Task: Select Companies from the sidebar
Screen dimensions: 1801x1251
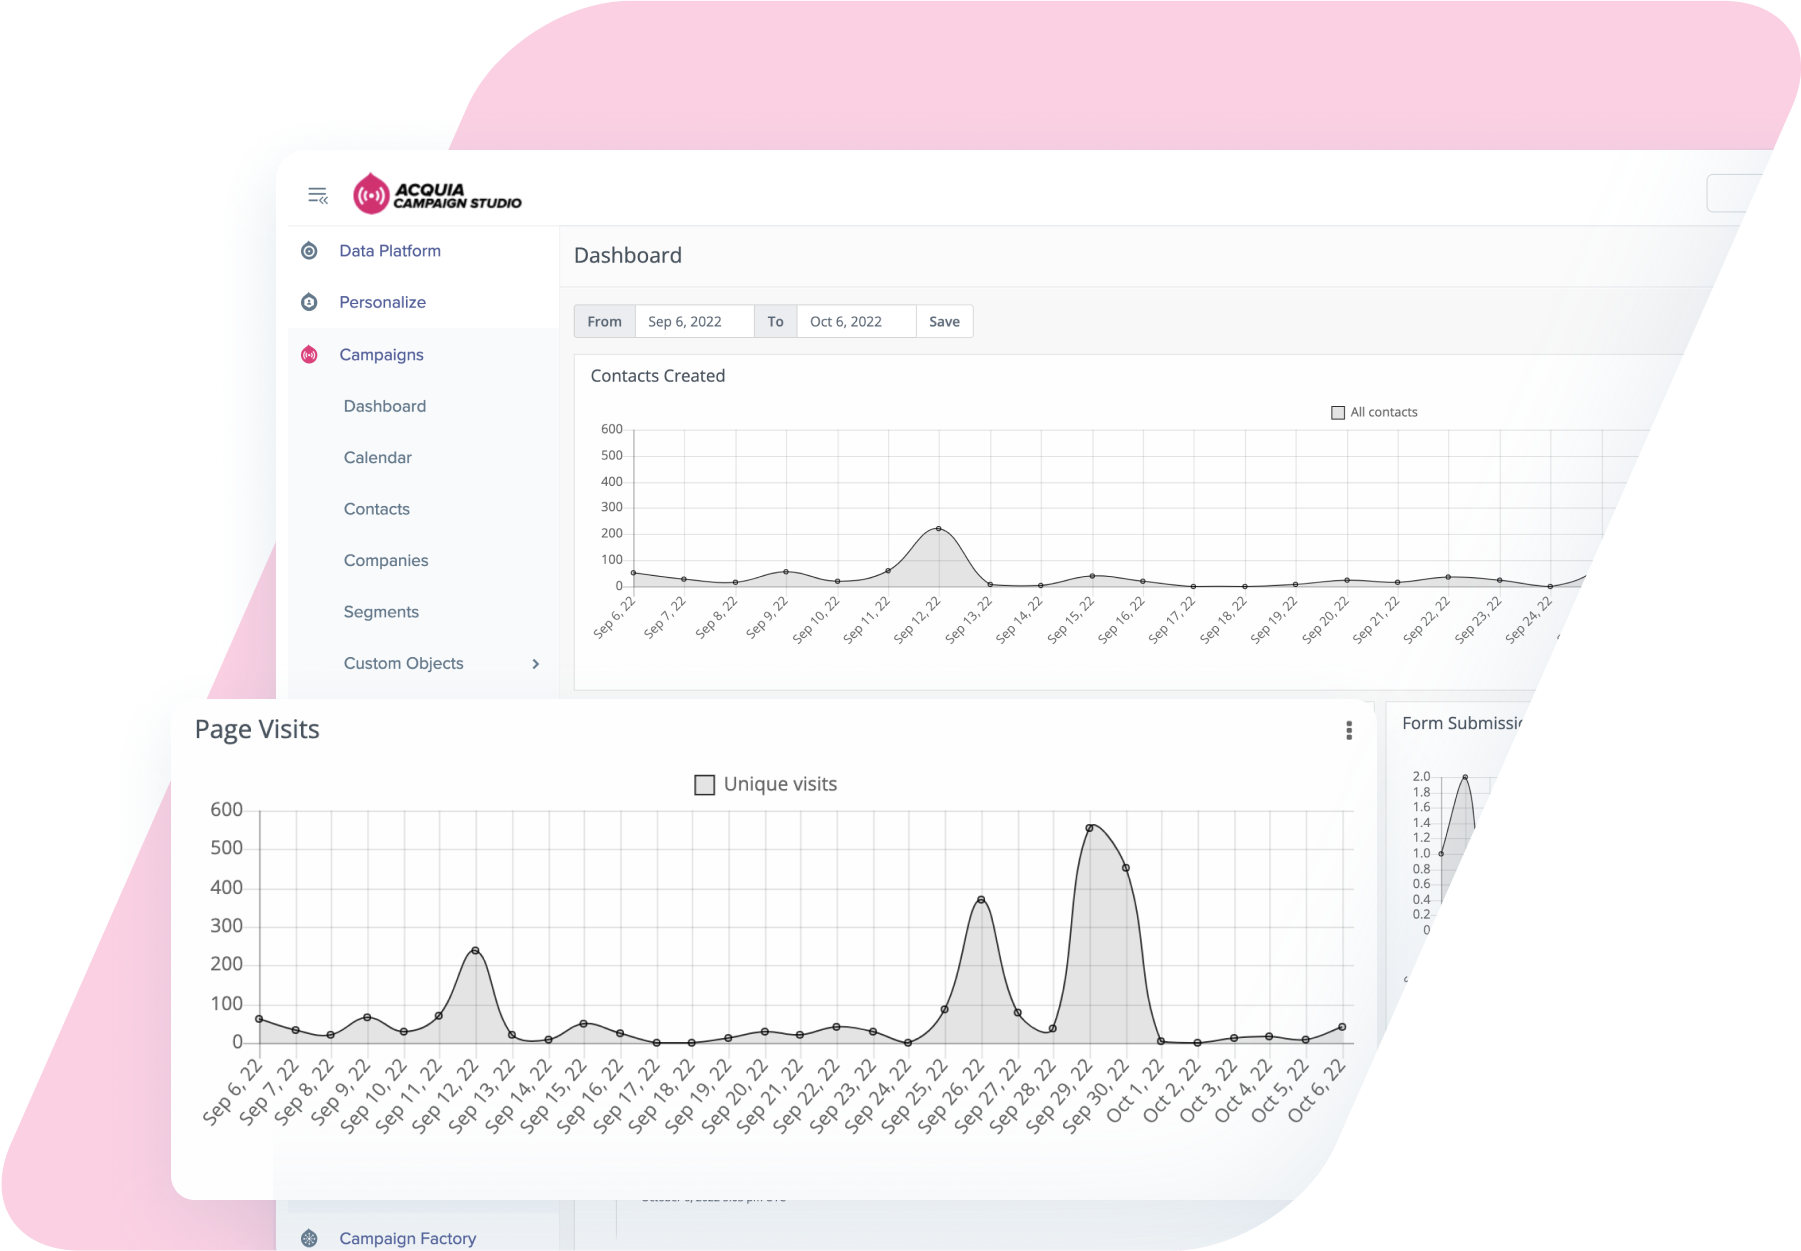Action: pos(385,560)
